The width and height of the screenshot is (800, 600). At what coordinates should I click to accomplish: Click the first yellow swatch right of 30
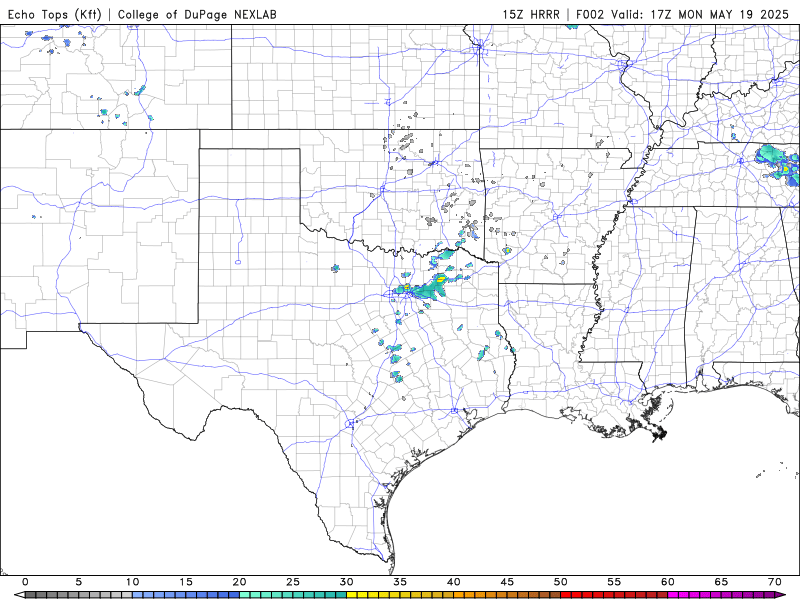click(x=352, y=595)
